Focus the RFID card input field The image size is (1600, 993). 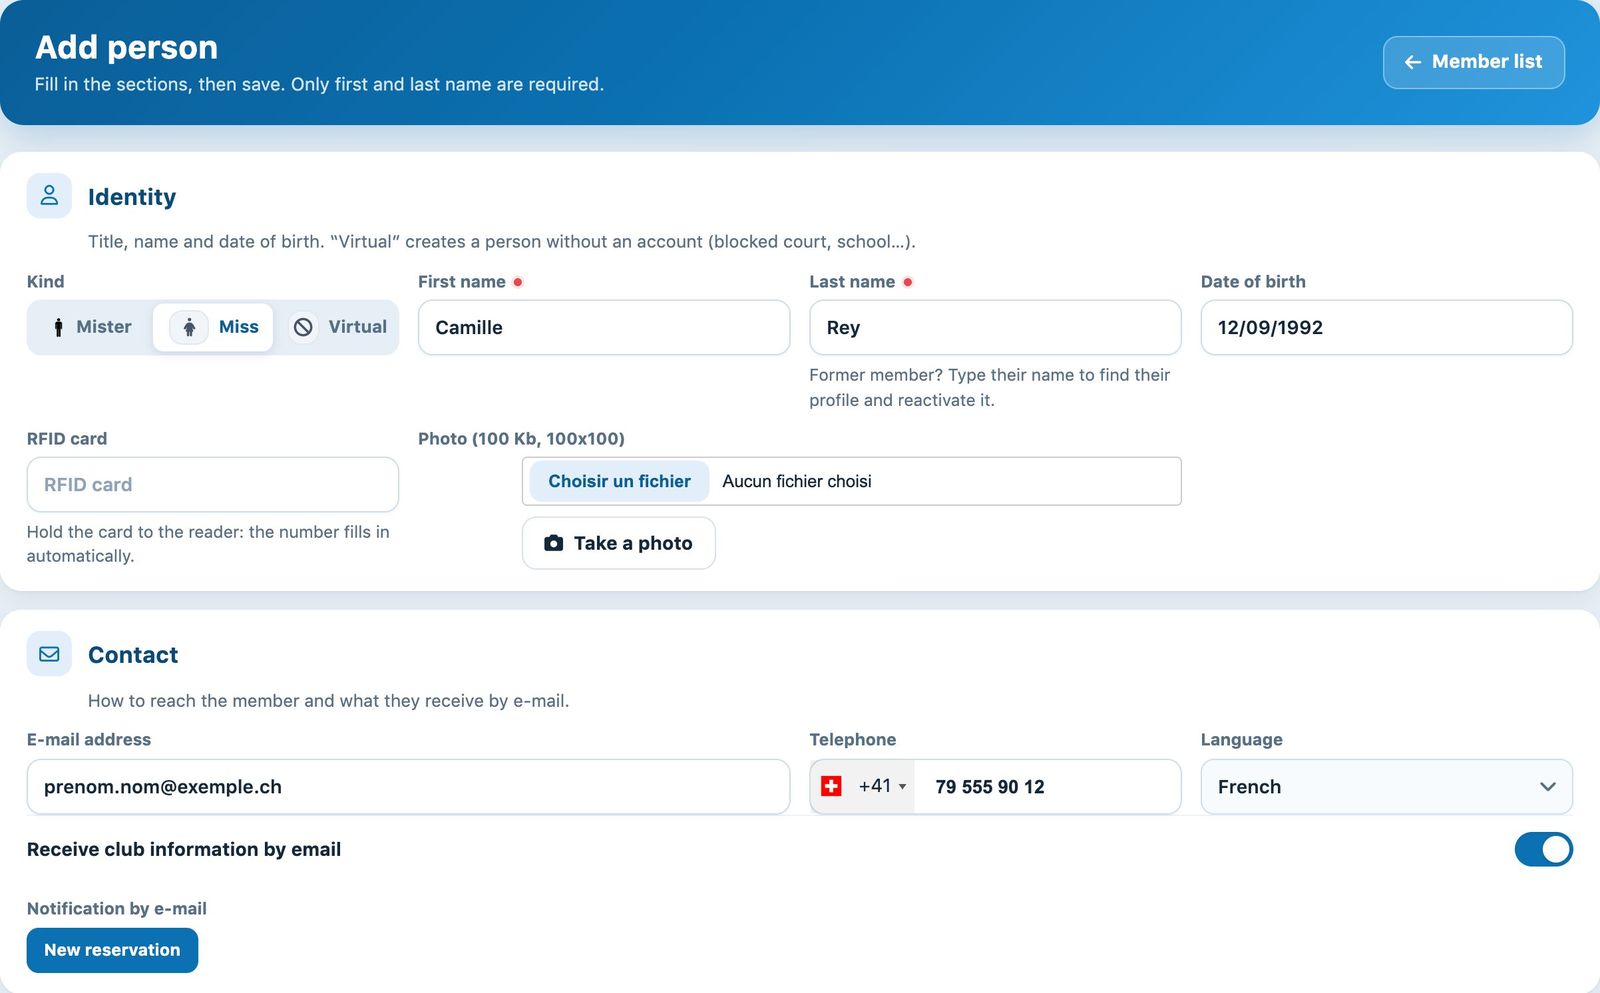click(213, 485)
